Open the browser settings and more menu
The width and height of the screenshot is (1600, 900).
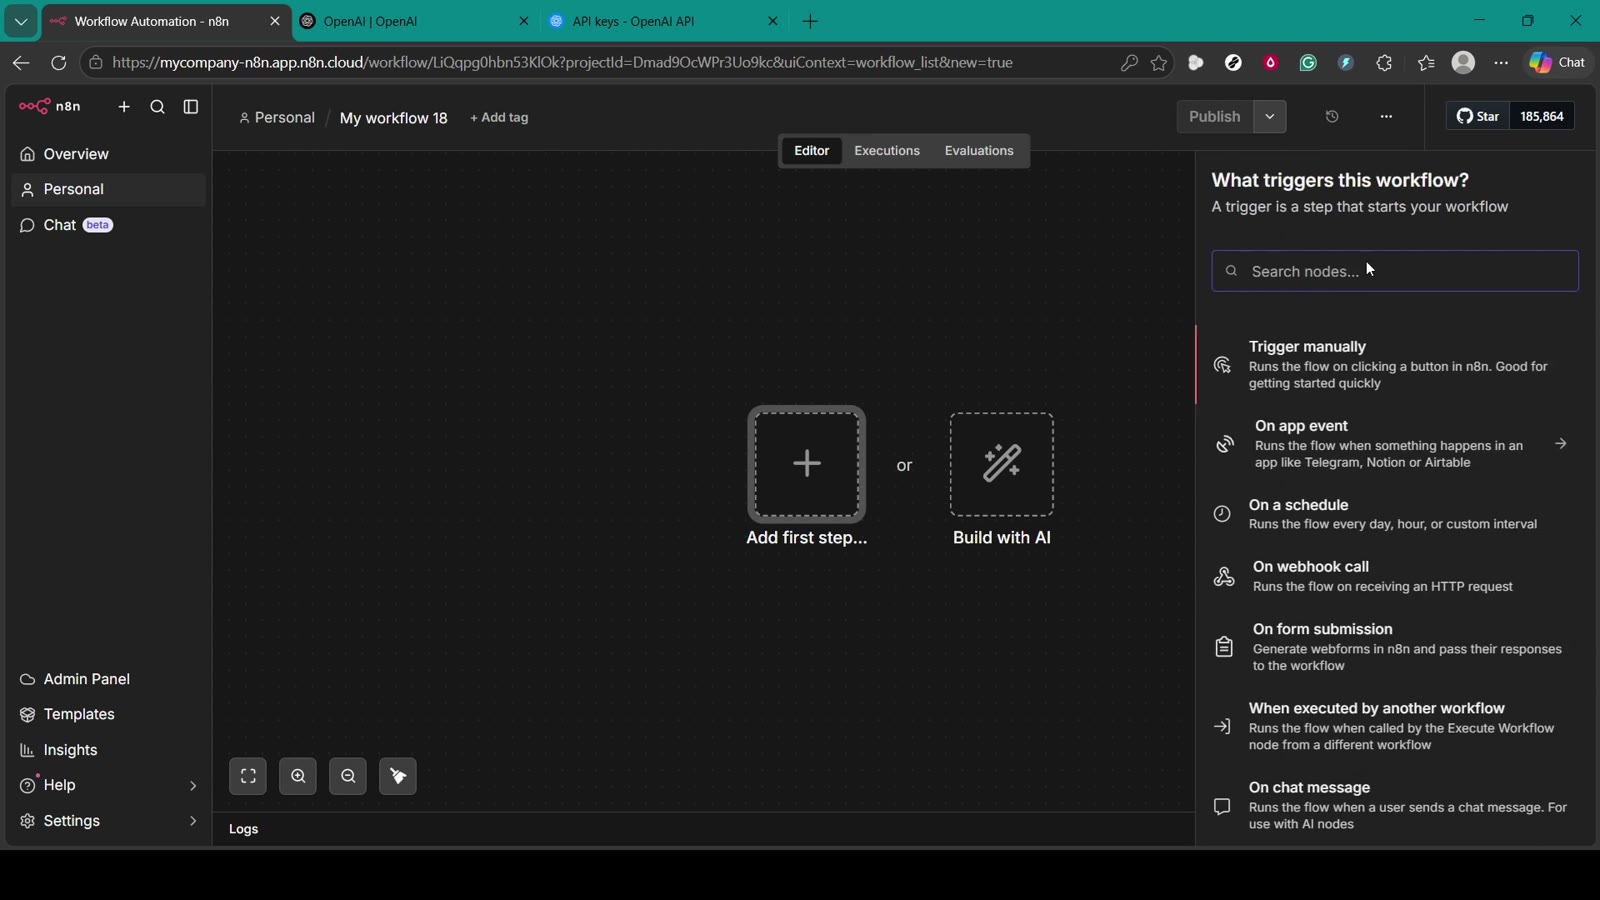(1501, 63)
